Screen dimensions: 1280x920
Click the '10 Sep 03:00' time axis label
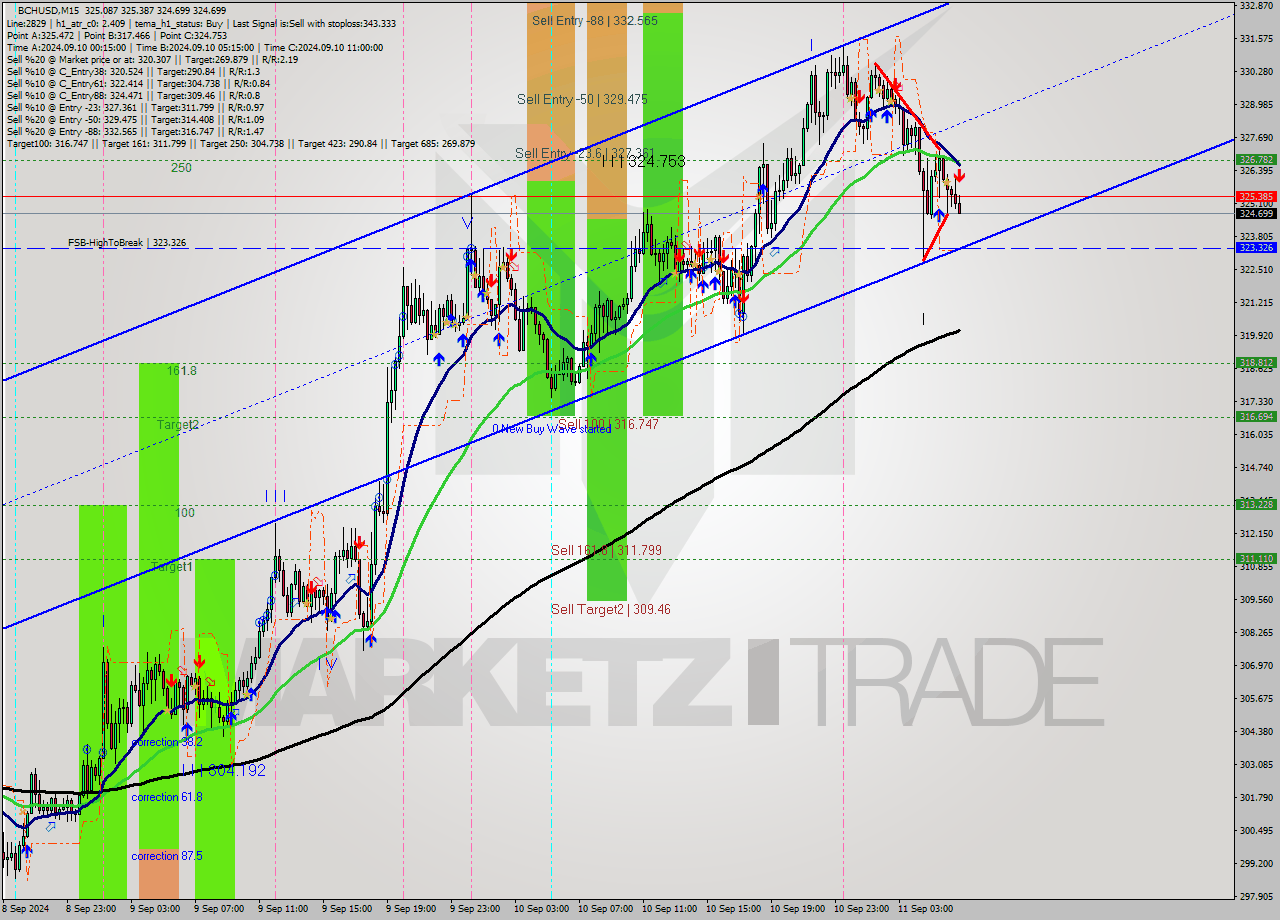coord(539,909)
